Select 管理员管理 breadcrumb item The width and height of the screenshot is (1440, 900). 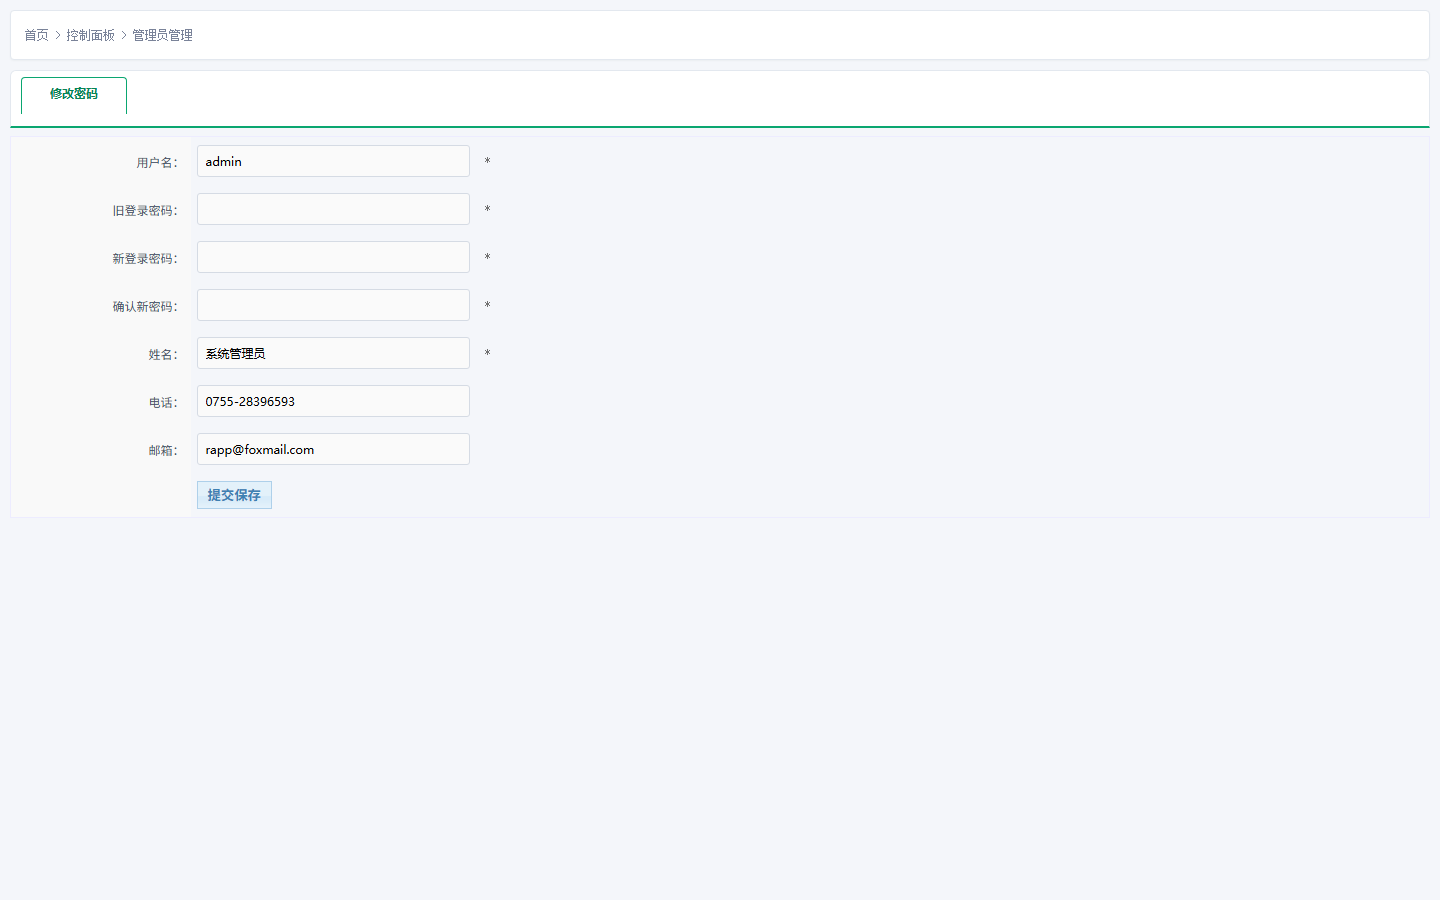(162, 35)
